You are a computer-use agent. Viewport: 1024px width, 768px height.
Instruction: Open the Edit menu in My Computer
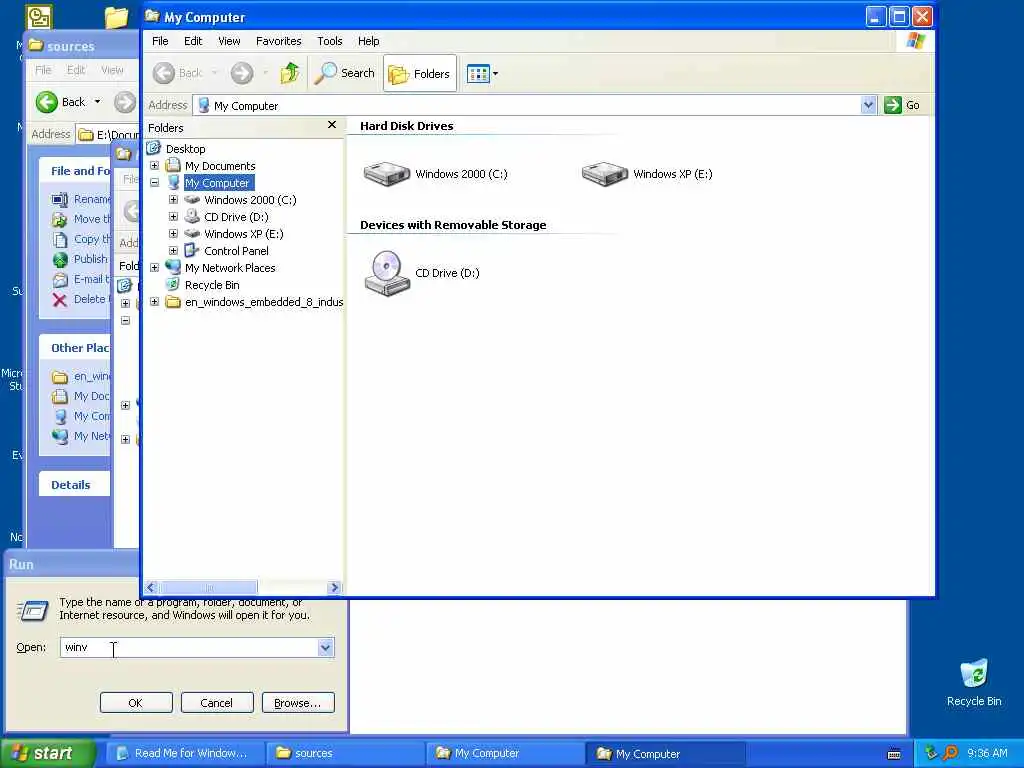click(x=193, y=41)
